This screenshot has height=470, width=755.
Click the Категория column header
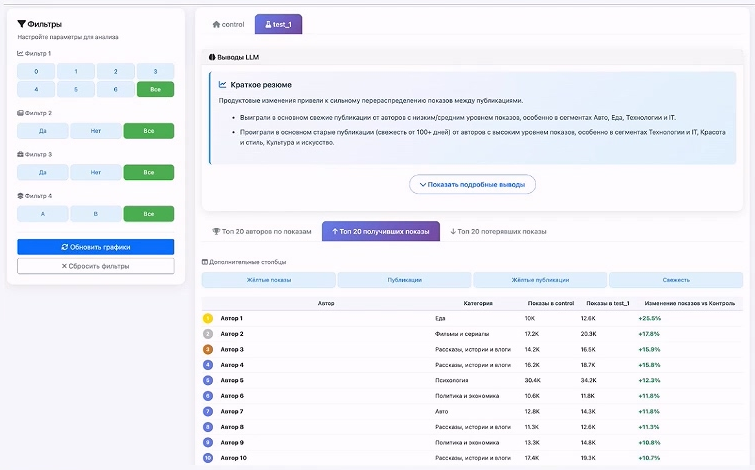[x=478, y=303]
